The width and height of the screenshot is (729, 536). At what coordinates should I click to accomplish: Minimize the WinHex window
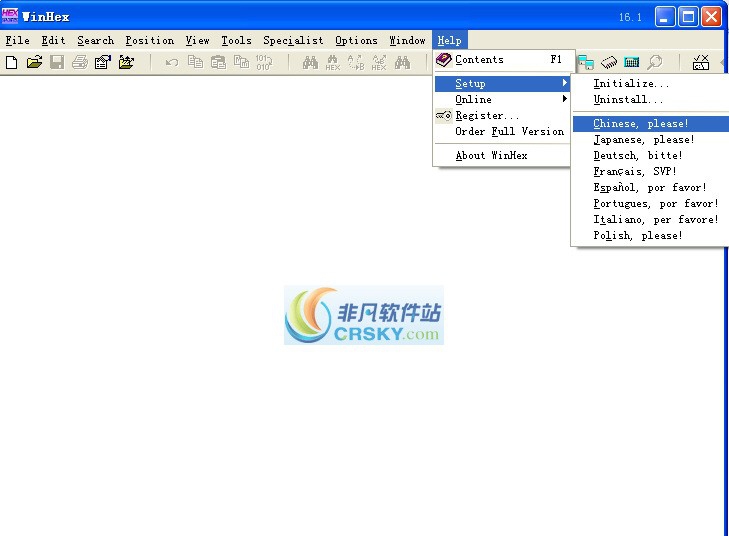coord(665,17)
